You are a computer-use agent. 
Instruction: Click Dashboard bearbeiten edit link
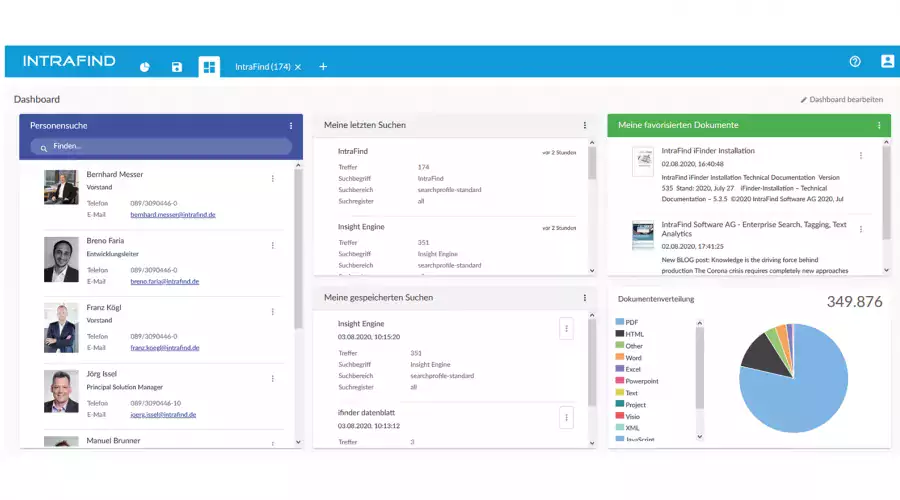point(841,99)
